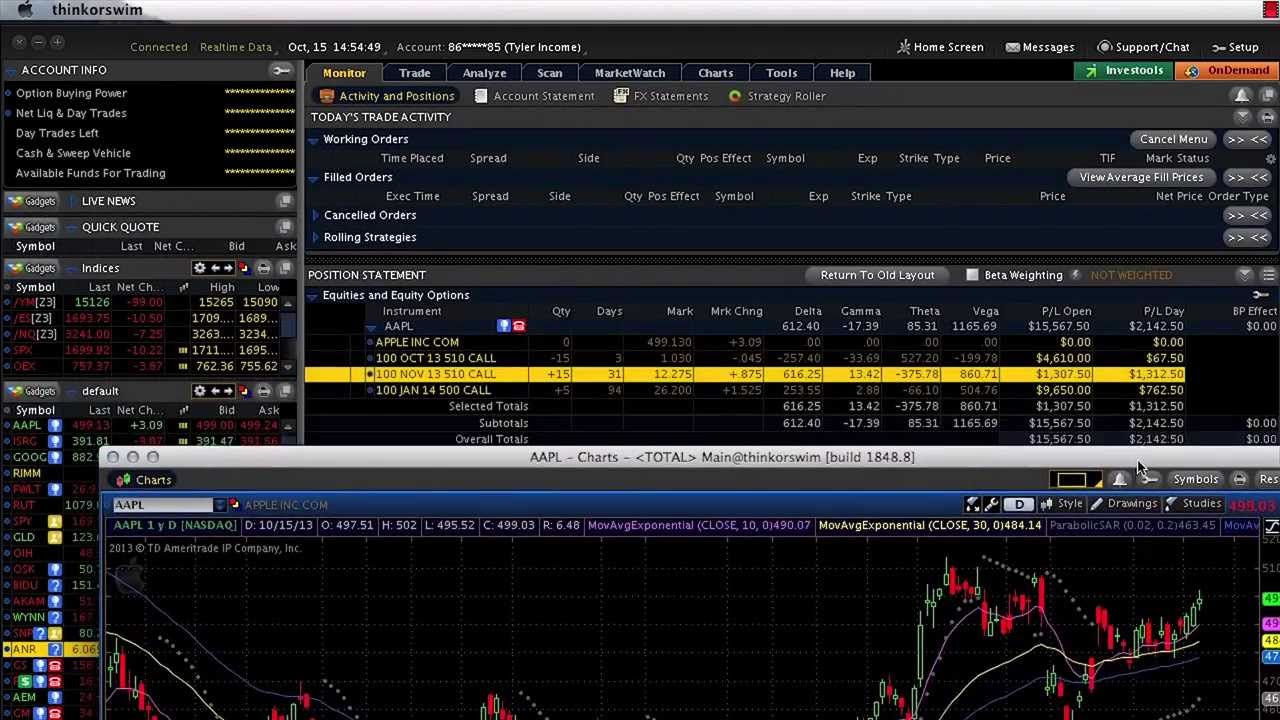Open Support/Chat
This screenshot has height=720, width=1280.
point(1144,47)
